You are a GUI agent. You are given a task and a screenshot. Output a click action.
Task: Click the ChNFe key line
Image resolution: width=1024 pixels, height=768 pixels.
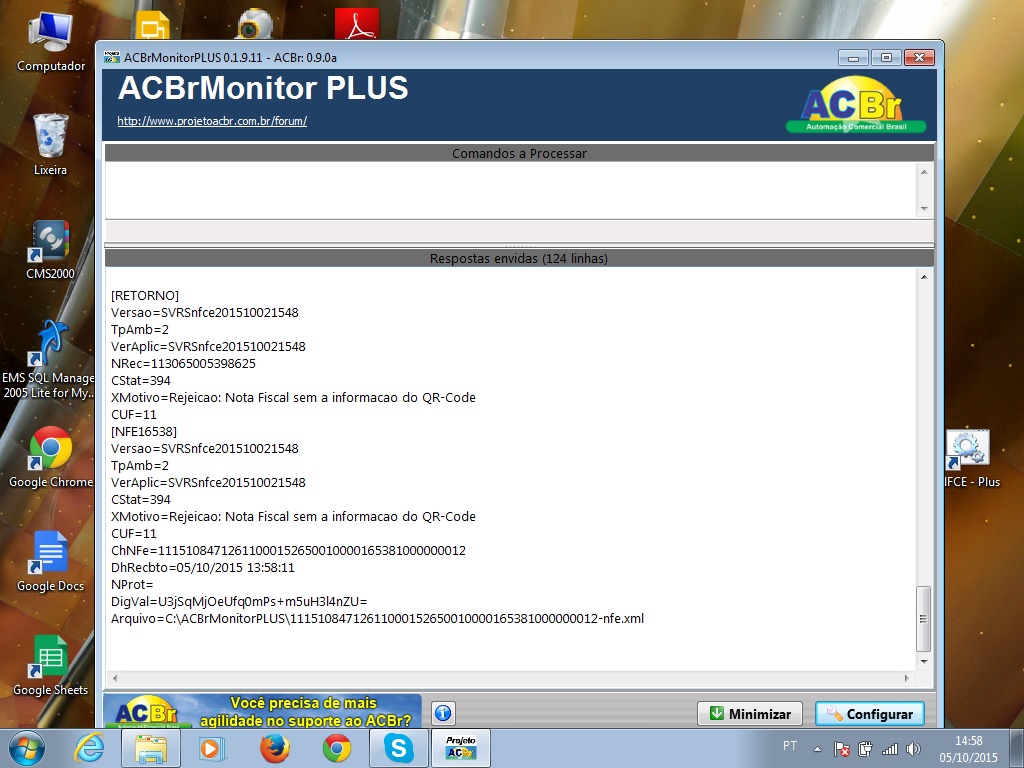289,551
